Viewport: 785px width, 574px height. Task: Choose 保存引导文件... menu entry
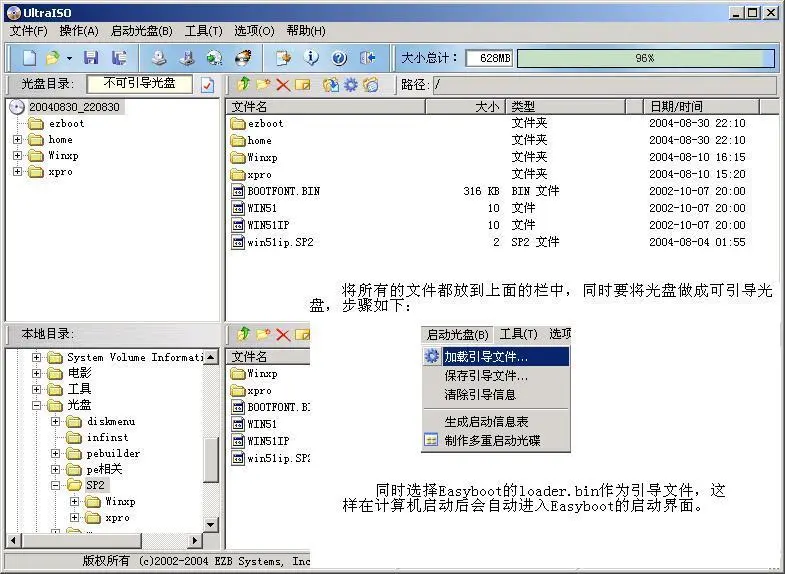point(496,376)
